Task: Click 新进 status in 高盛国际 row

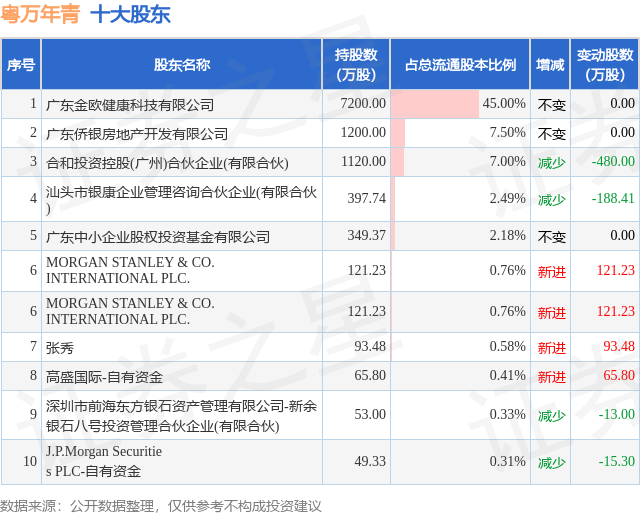Action: click(x=551, y=377)
